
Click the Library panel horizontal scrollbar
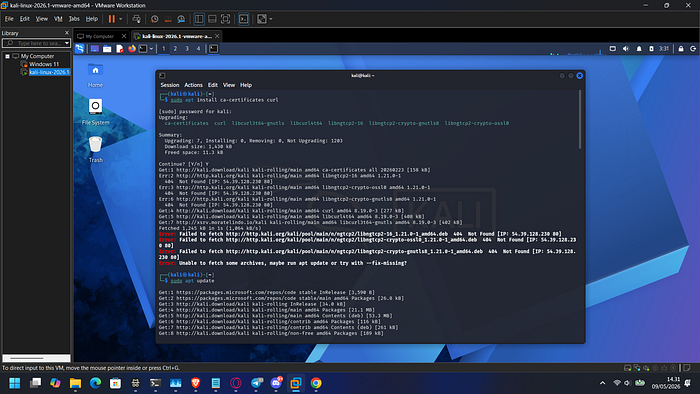(36, 358)
